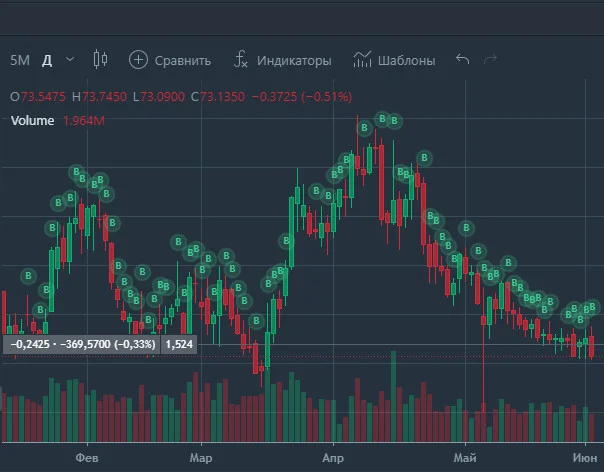This screenshot has height=472, width=604.
Task: Click the Шаблоны templates chart icon
Action: click(x=362, y=59)
